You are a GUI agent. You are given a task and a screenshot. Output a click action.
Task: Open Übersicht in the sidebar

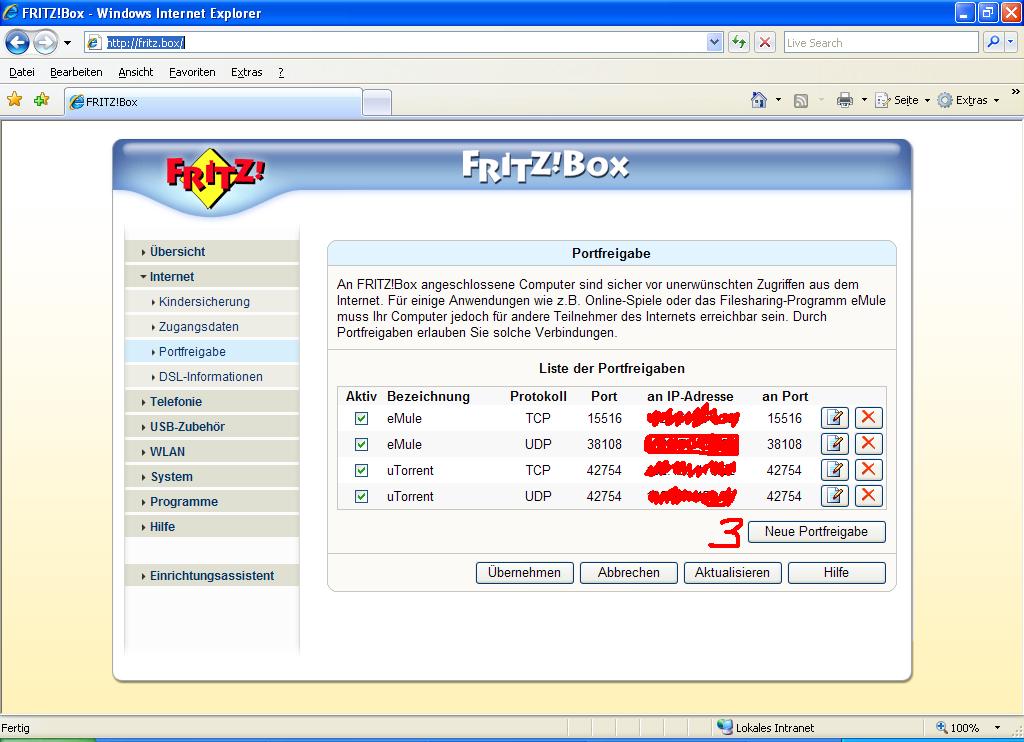pyautogui.click(x=212, y=251)
